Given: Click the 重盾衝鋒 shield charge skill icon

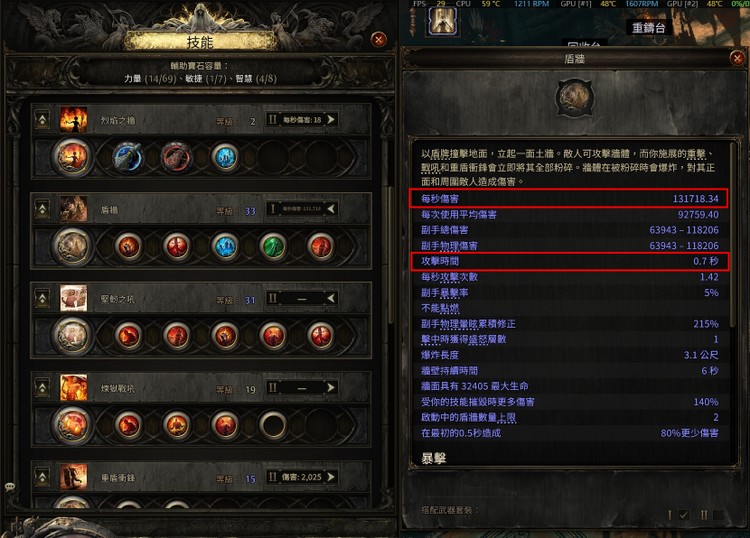Looking at the screenshot, I should (74, 477).
